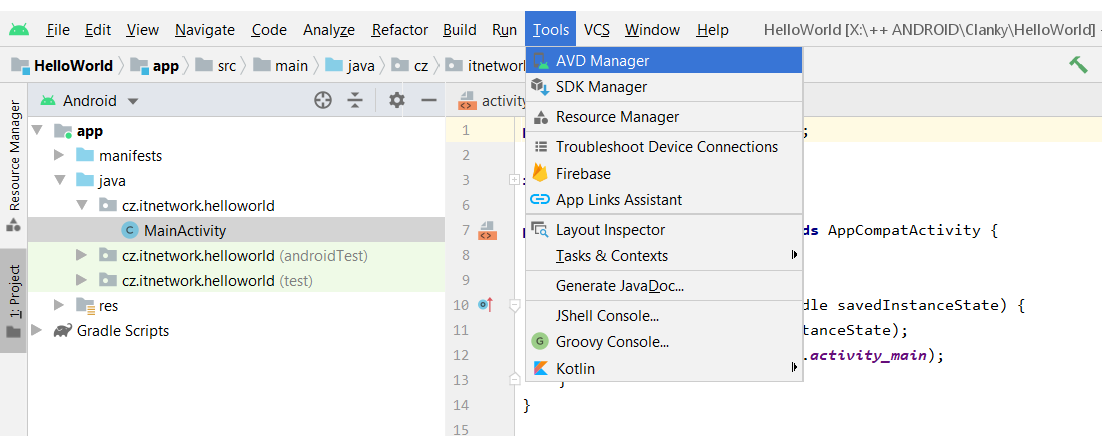Launch App Links Assistant
The width and height of the screenshot is (1102, 436).
point(618,199)
